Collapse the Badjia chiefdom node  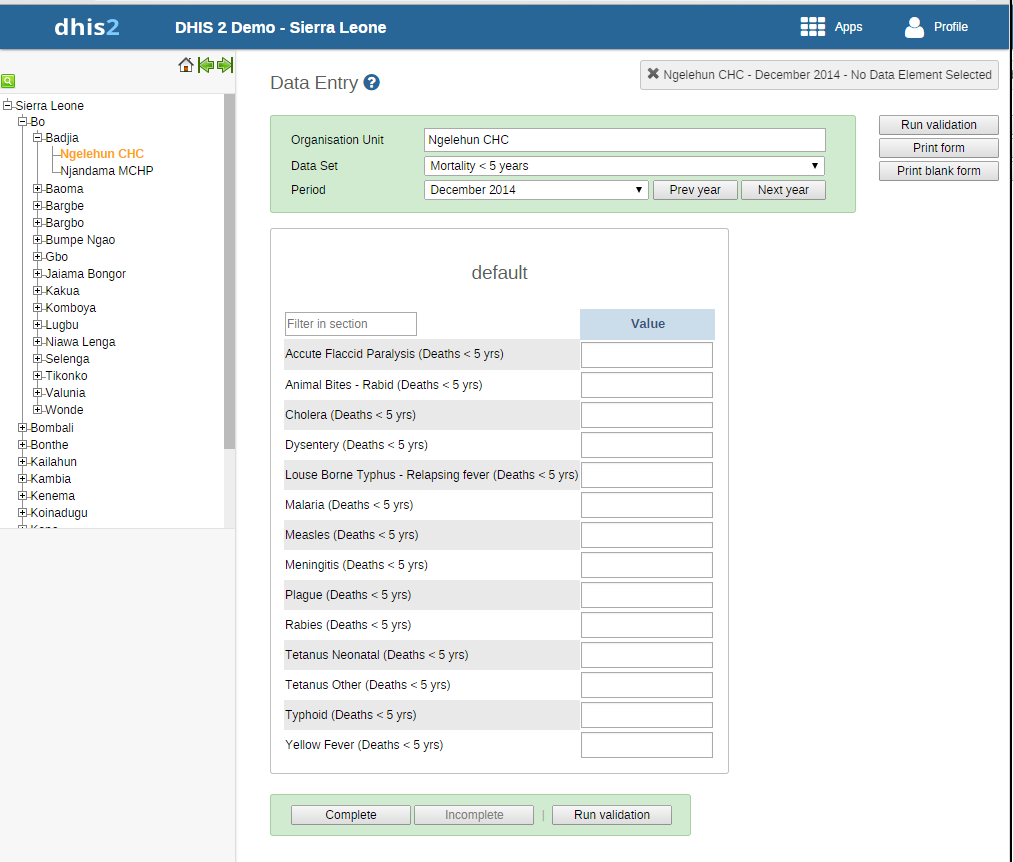(x=38, y=137)
